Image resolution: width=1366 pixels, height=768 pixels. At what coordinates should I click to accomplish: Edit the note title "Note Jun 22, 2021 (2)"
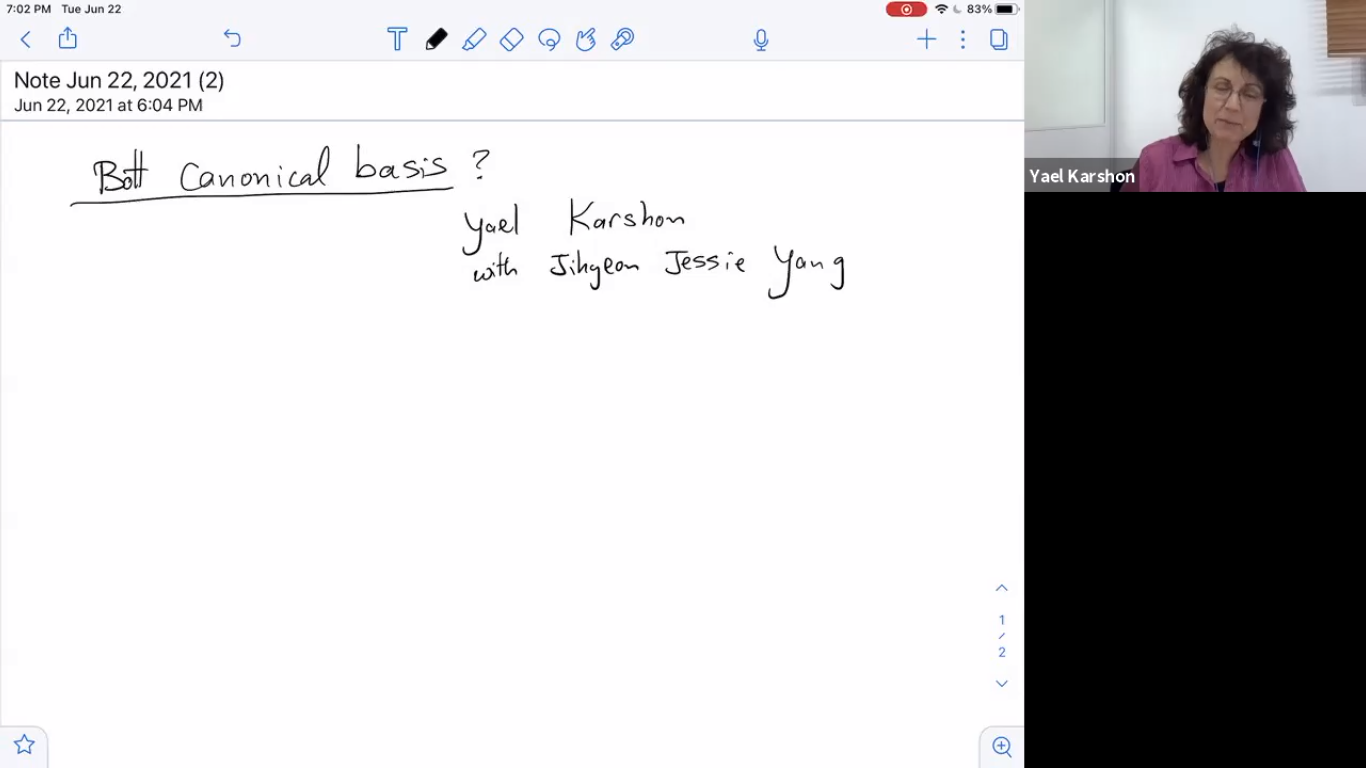coord(119,81)
